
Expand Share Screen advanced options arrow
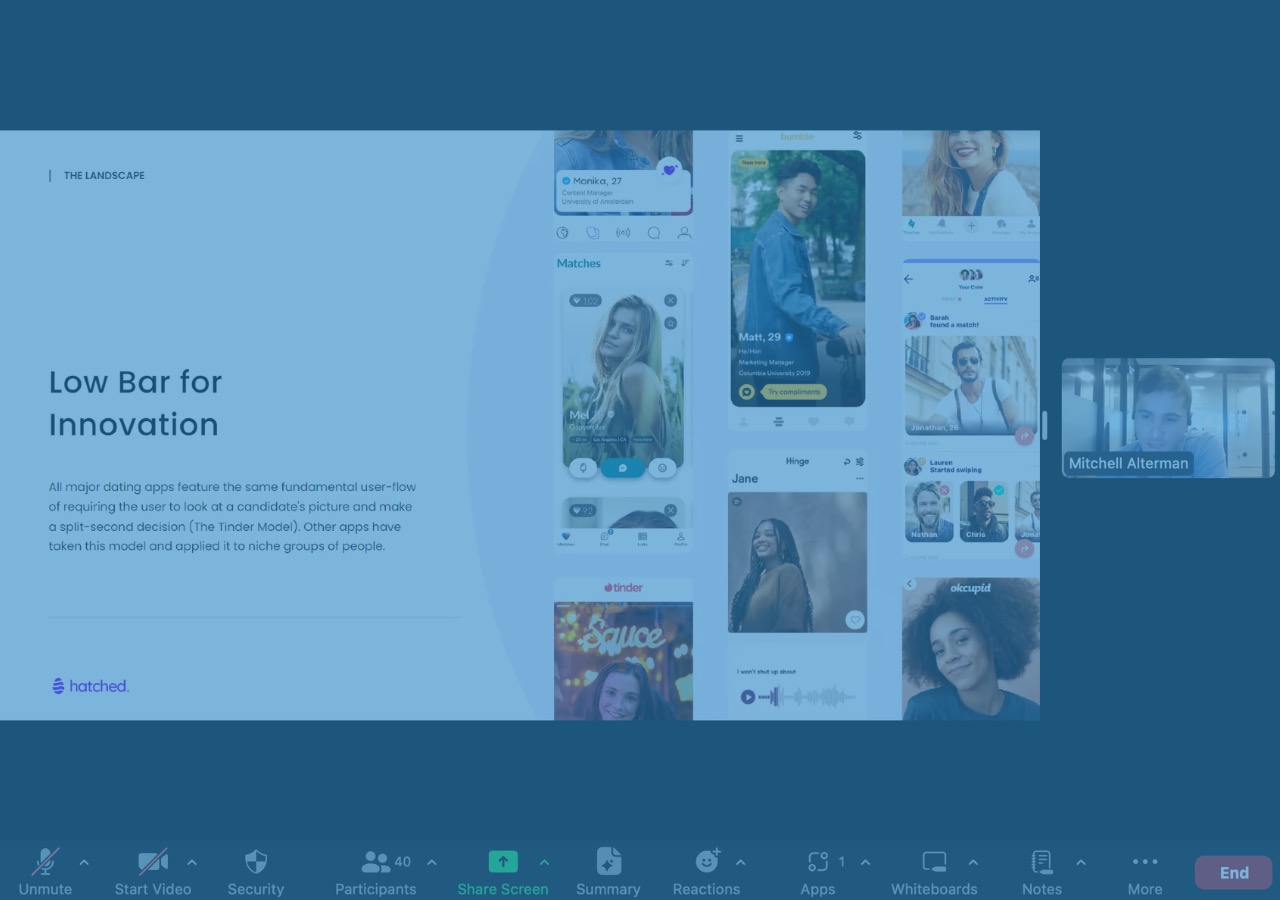(x=544, y=862)
